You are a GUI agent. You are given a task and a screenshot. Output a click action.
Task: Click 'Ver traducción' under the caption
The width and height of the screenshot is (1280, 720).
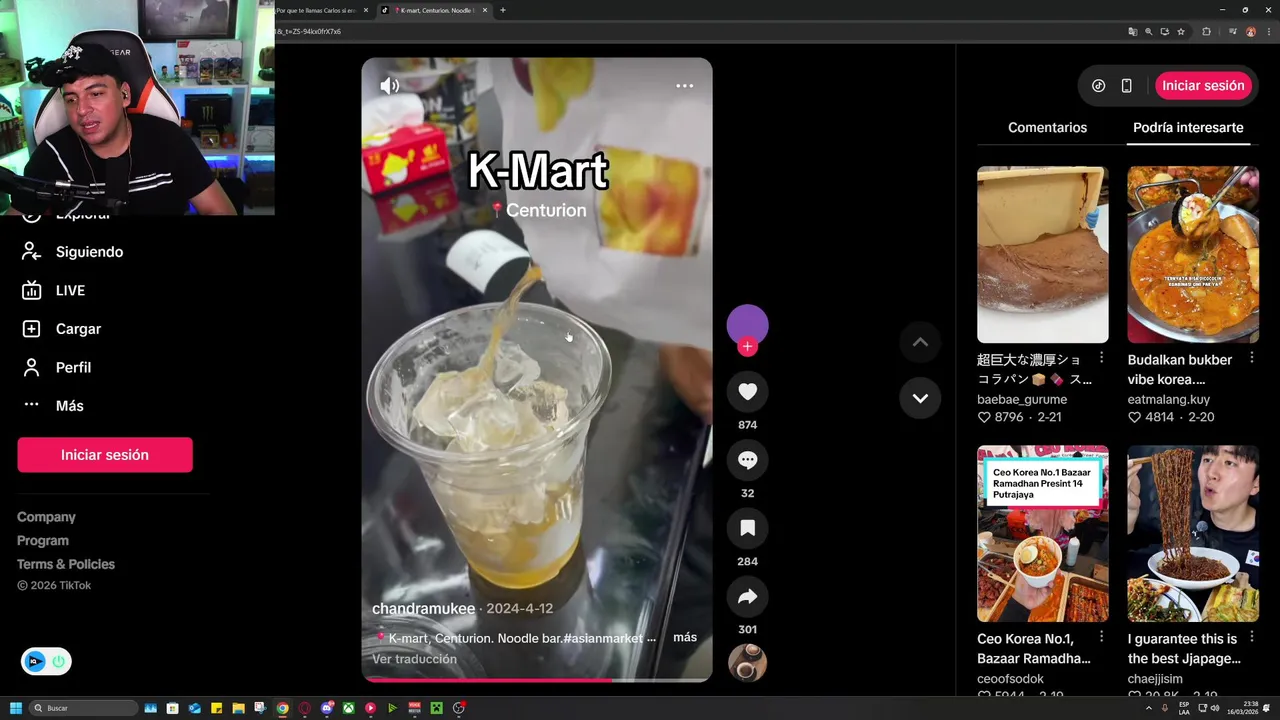pos(414,659)
